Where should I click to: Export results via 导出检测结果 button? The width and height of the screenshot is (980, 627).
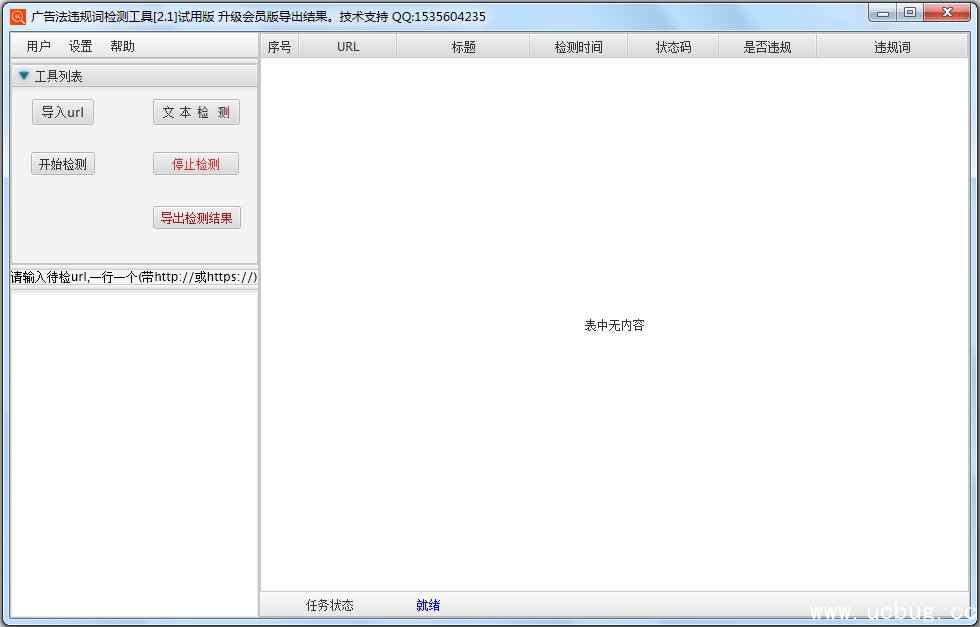[x=197, y=218]
